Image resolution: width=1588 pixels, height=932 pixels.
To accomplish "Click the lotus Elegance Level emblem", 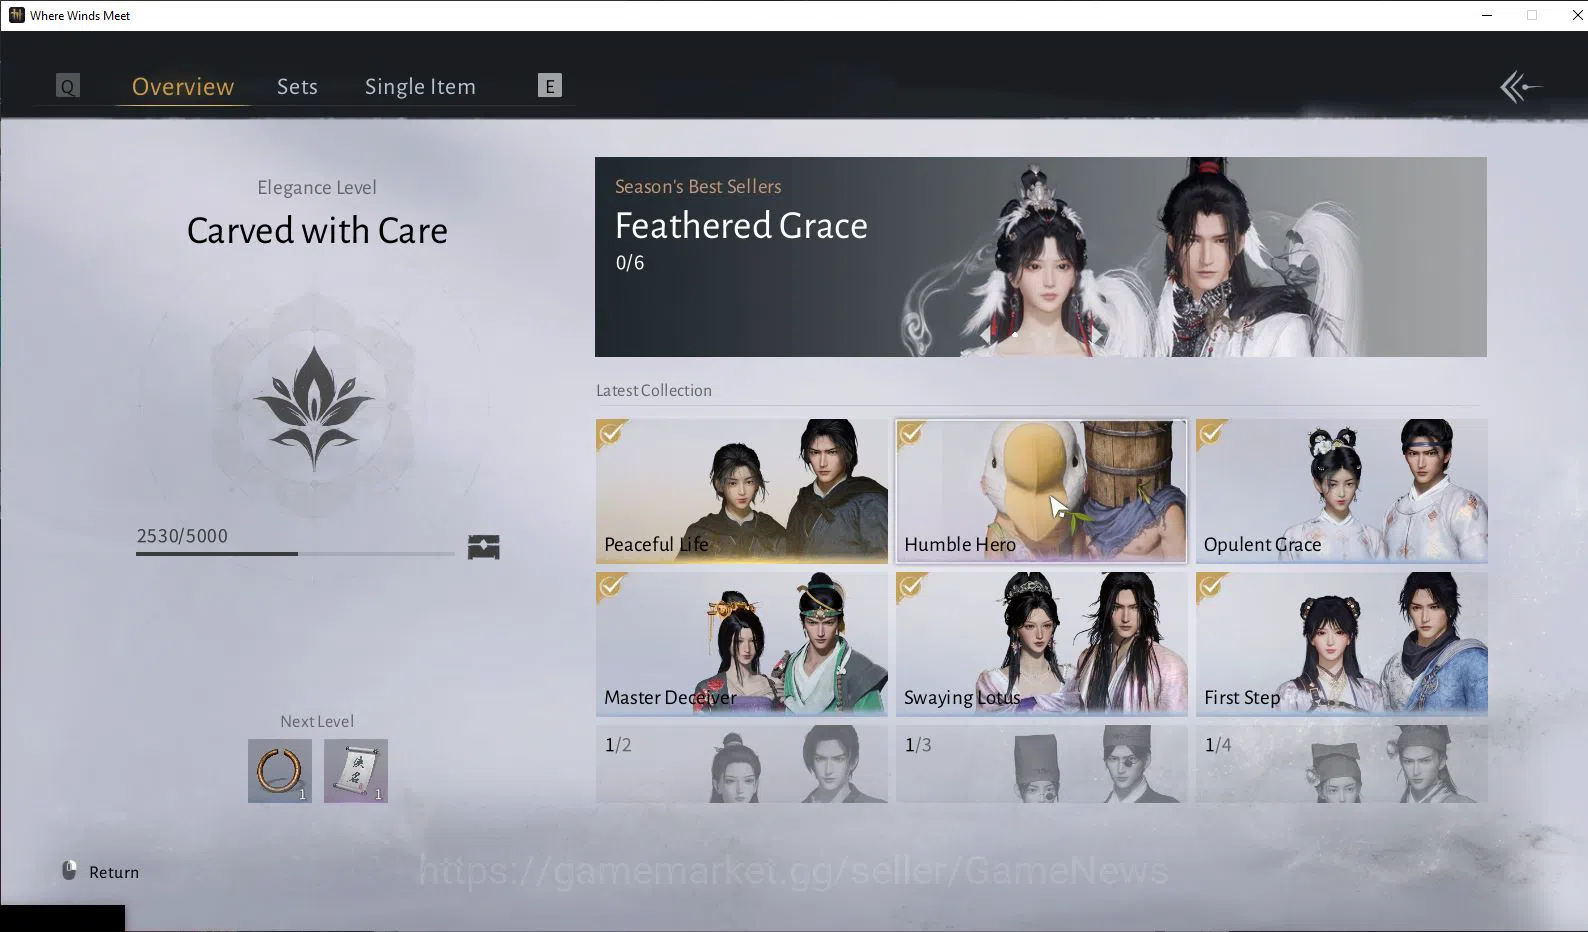I will [314, 408].
